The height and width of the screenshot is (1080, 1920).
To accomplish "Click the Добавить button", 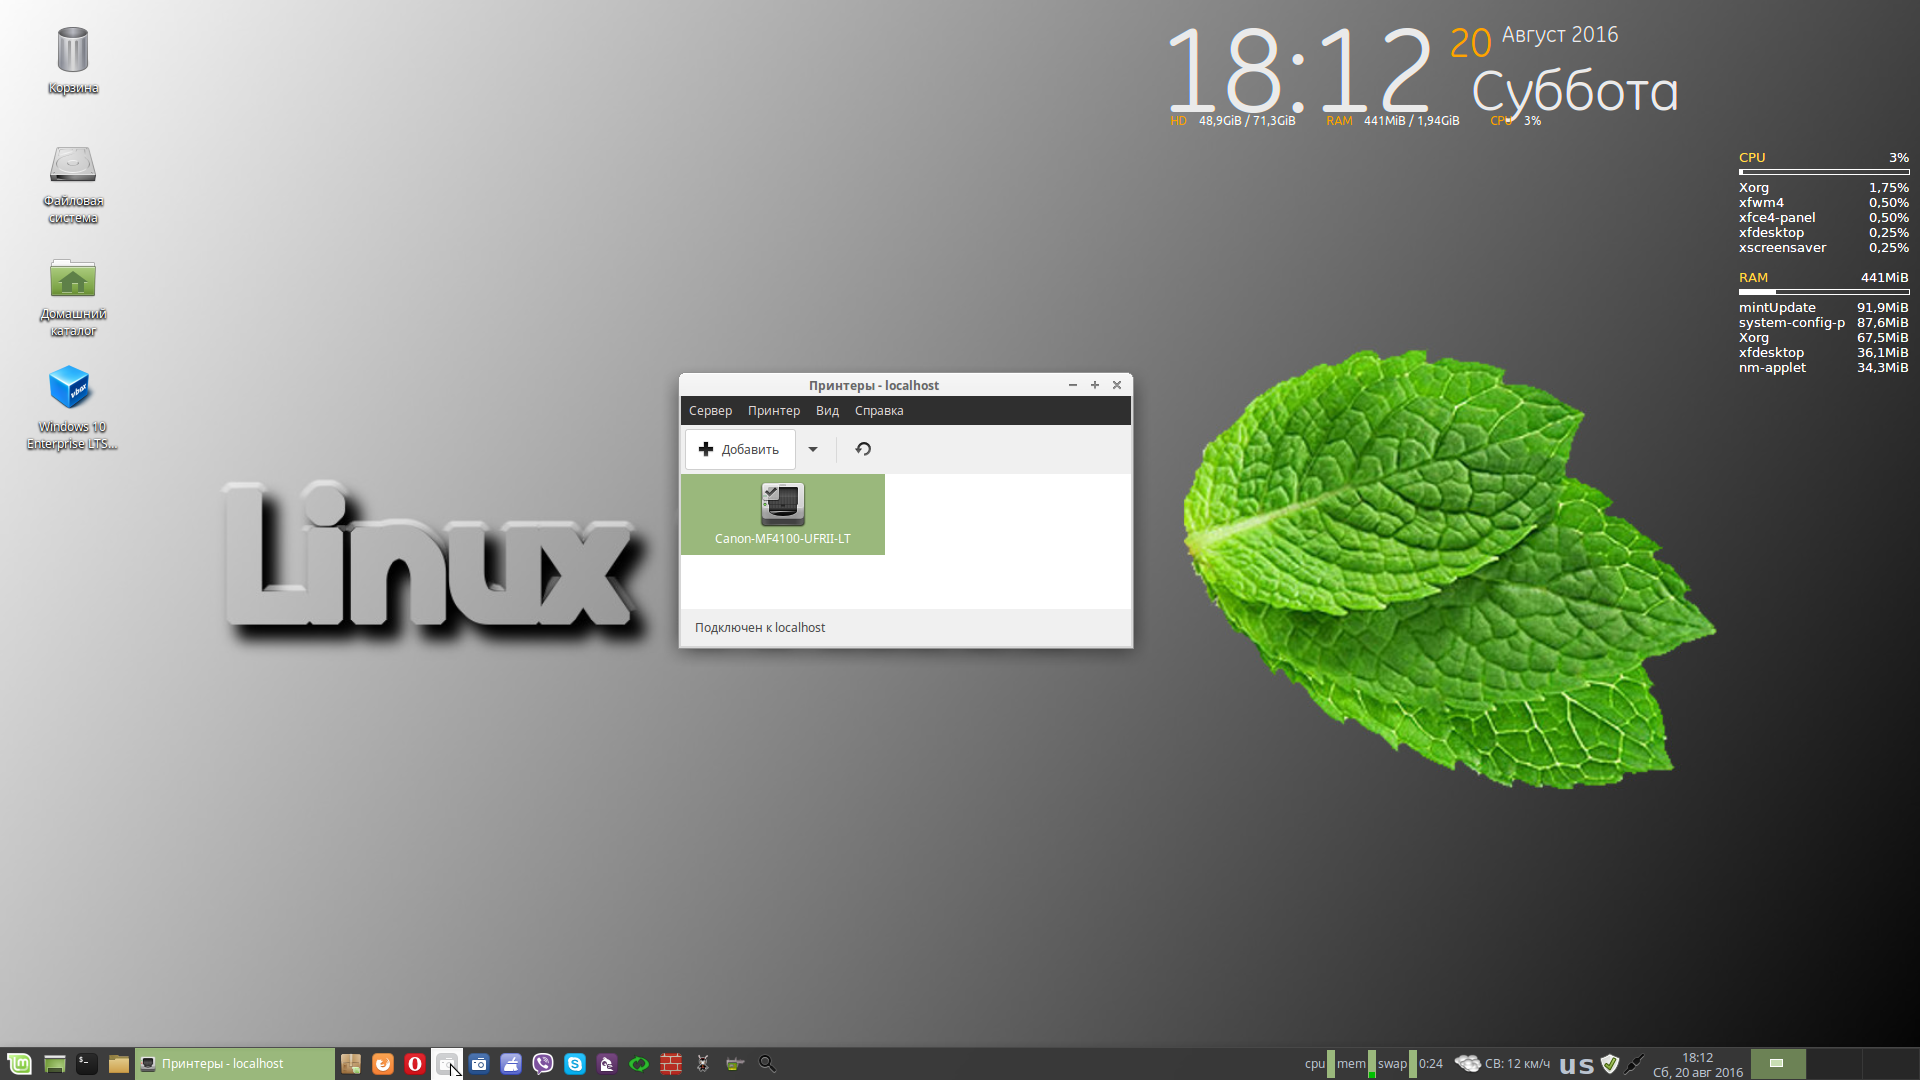I will [x=740, y=449].
